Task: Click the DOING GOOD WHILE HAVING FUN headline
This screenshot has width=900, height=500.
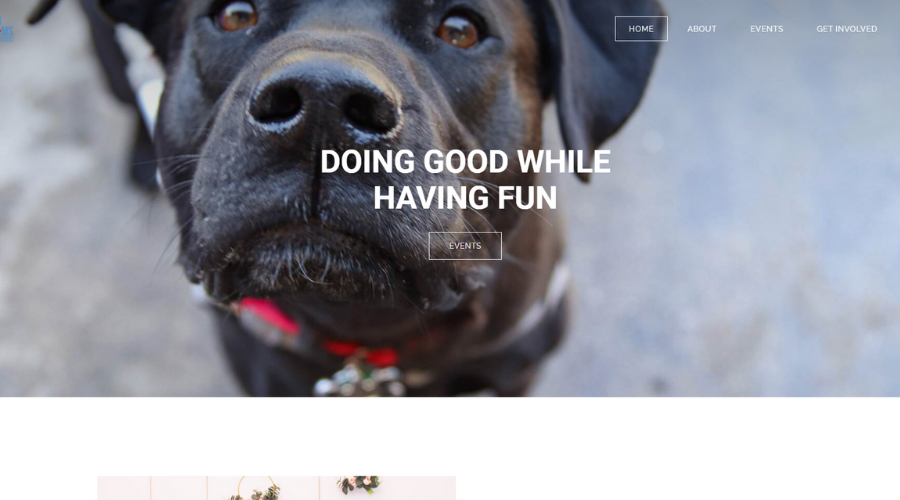Action: [x=465, y=180]
